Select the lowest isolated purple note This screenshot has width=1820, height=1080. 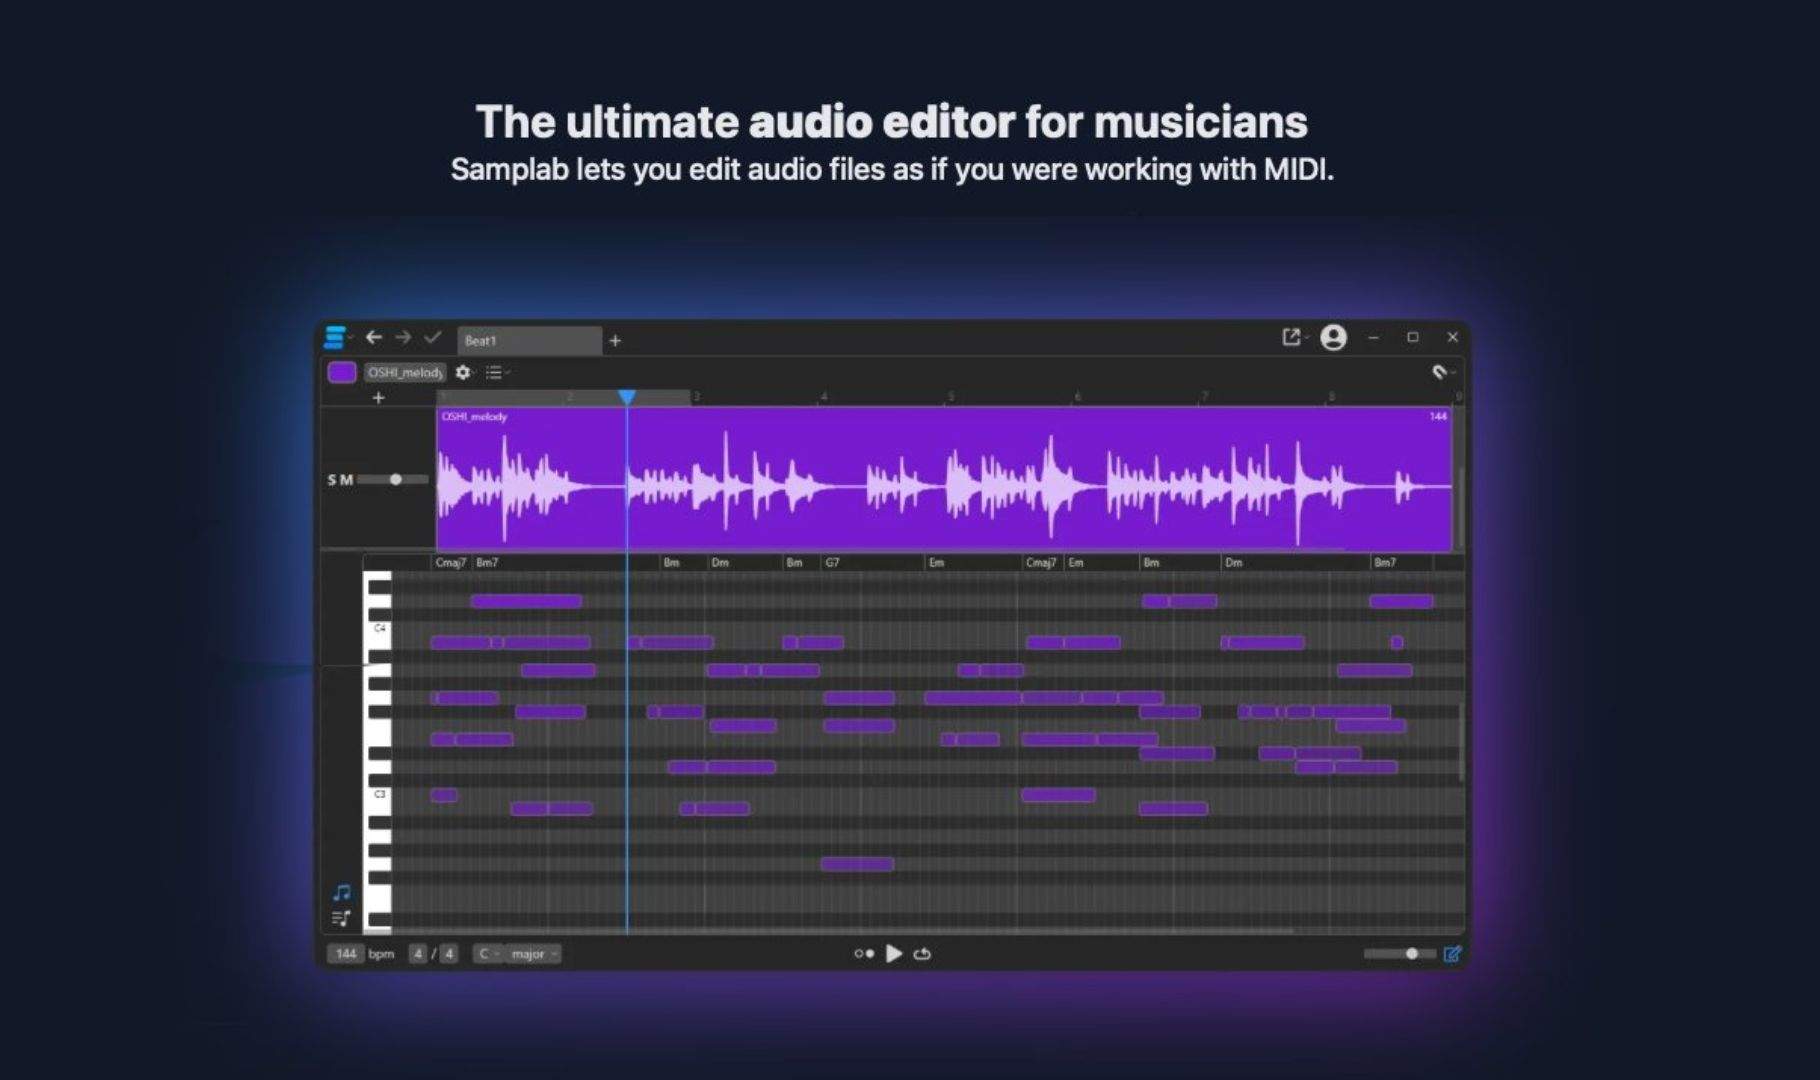pos(857,864)
